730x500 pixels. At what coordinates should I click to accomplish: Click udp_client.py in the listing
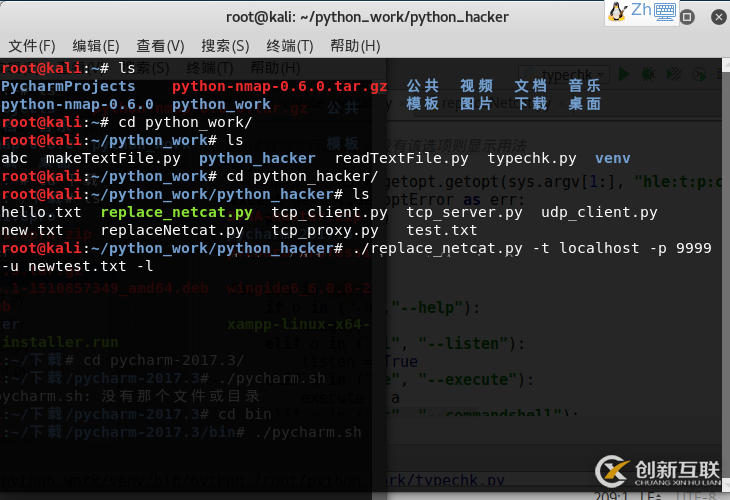pyautogui.click(x=599, y=213)
